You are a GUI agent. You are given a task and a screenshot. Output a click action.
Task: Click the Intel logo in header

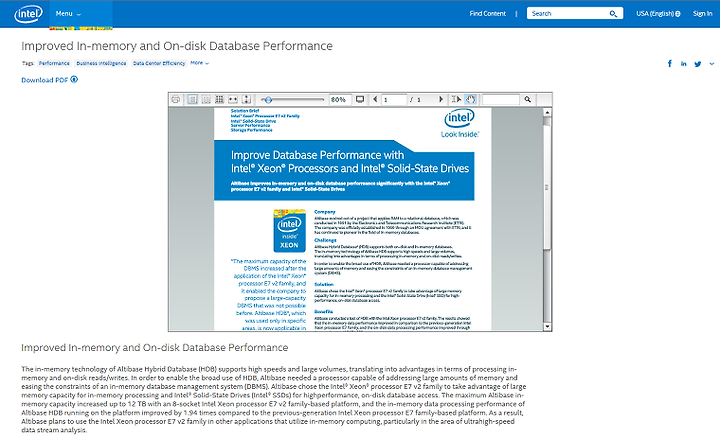(28, 14)
